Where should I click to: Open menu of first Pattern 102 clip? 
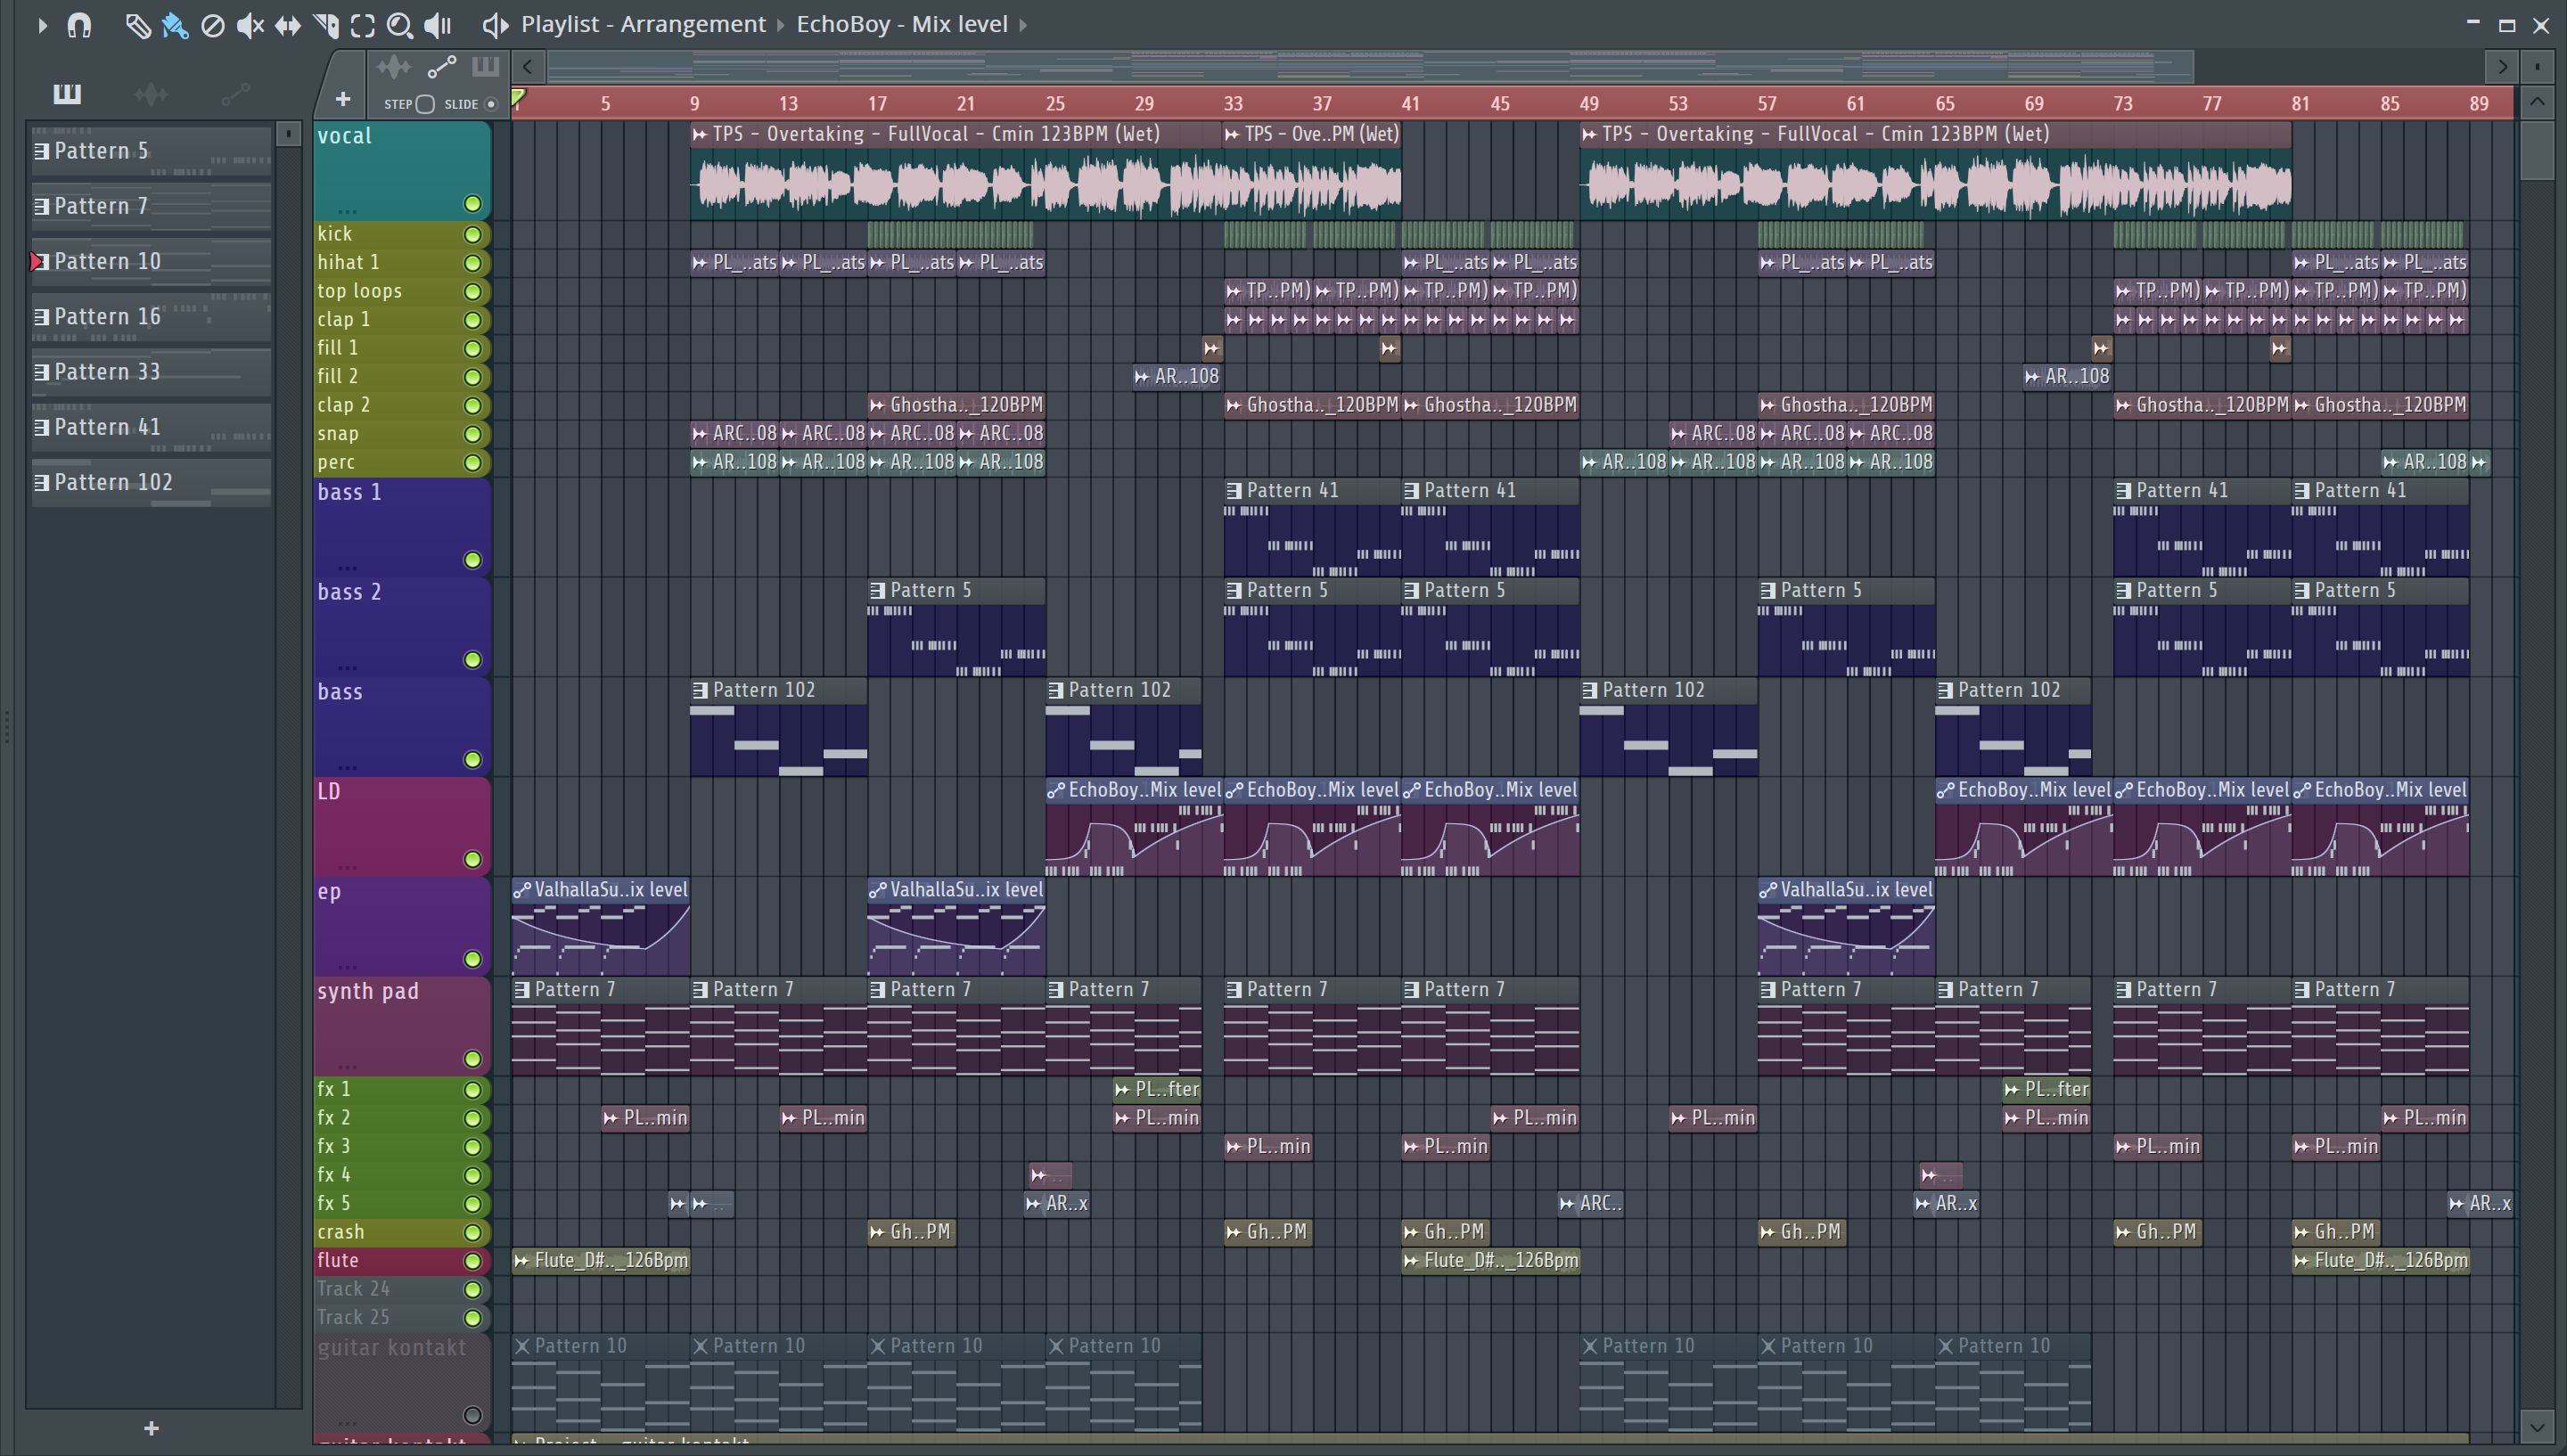(700, 690)
